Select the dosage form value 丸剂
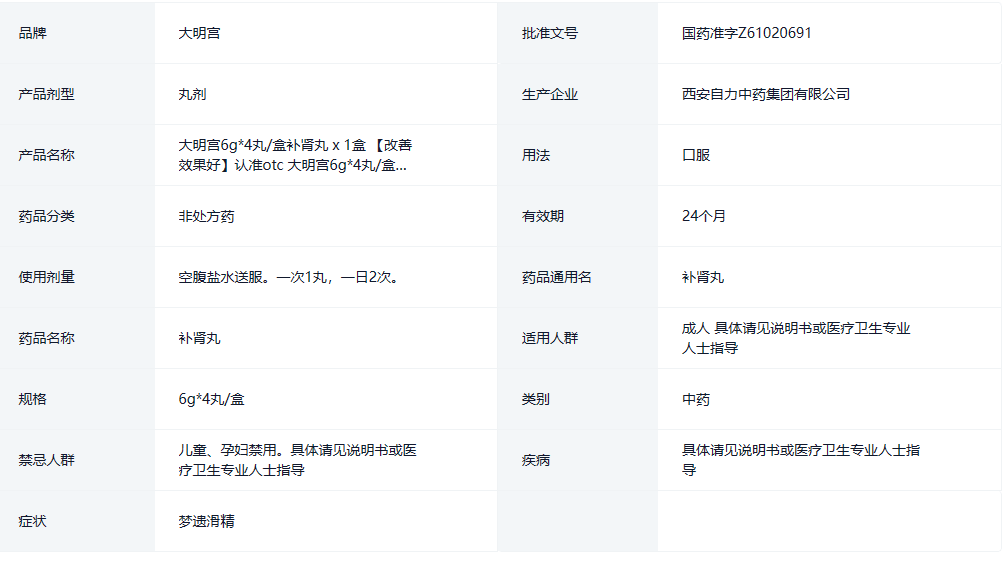This screenshot has height=564, width=1003. pyautogui.click(x=192, y=94)
